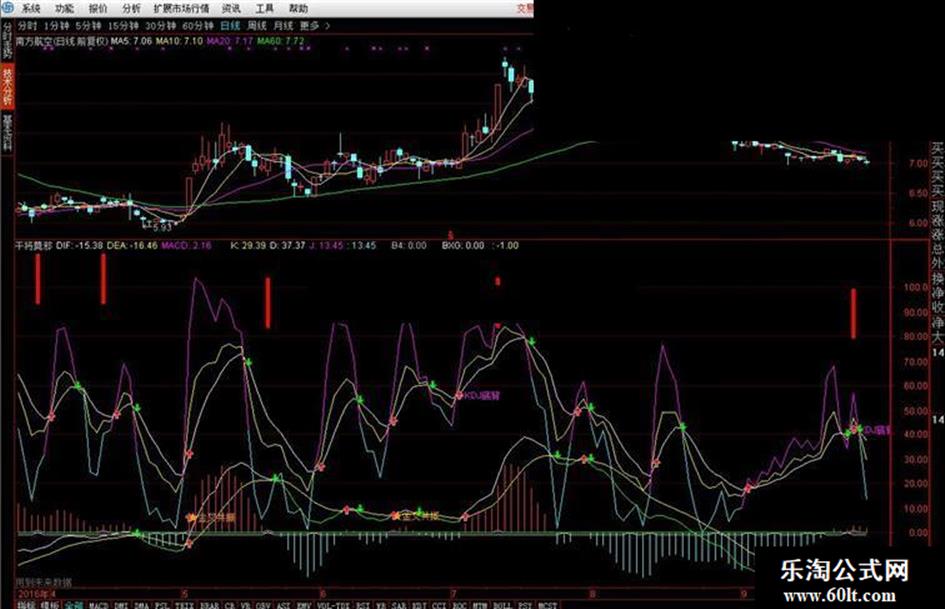
Task: Switch indicator to EMV
Action: tap(303, 604)
